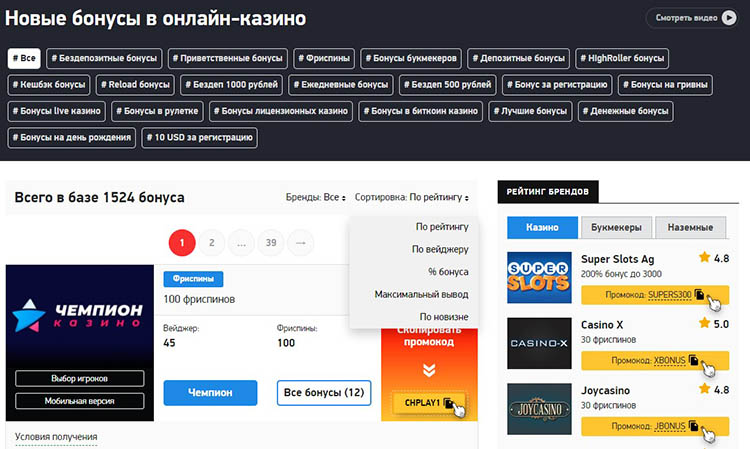Image resolution: width=750 pixels, height=449 pixels.
Task: Click the Super Slots star rating icon
Action: [x=704, y=257]
